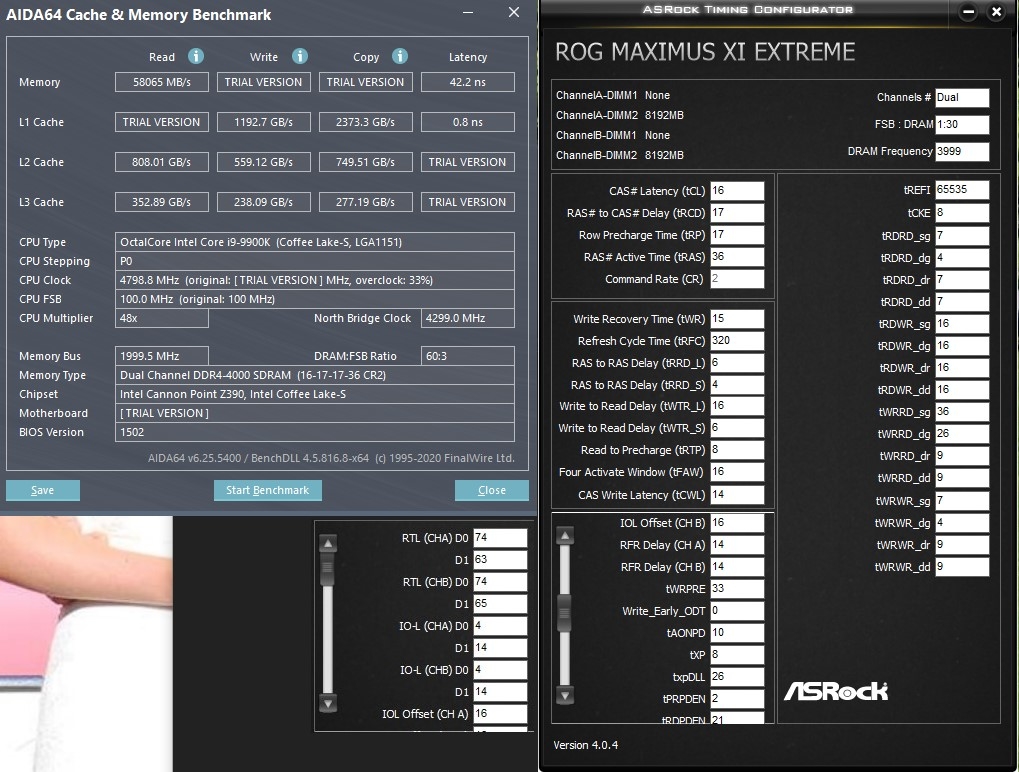The height and width of the screenshot is (772, 1019).
Task: Select the tRRD_S field
Action: 737,385
